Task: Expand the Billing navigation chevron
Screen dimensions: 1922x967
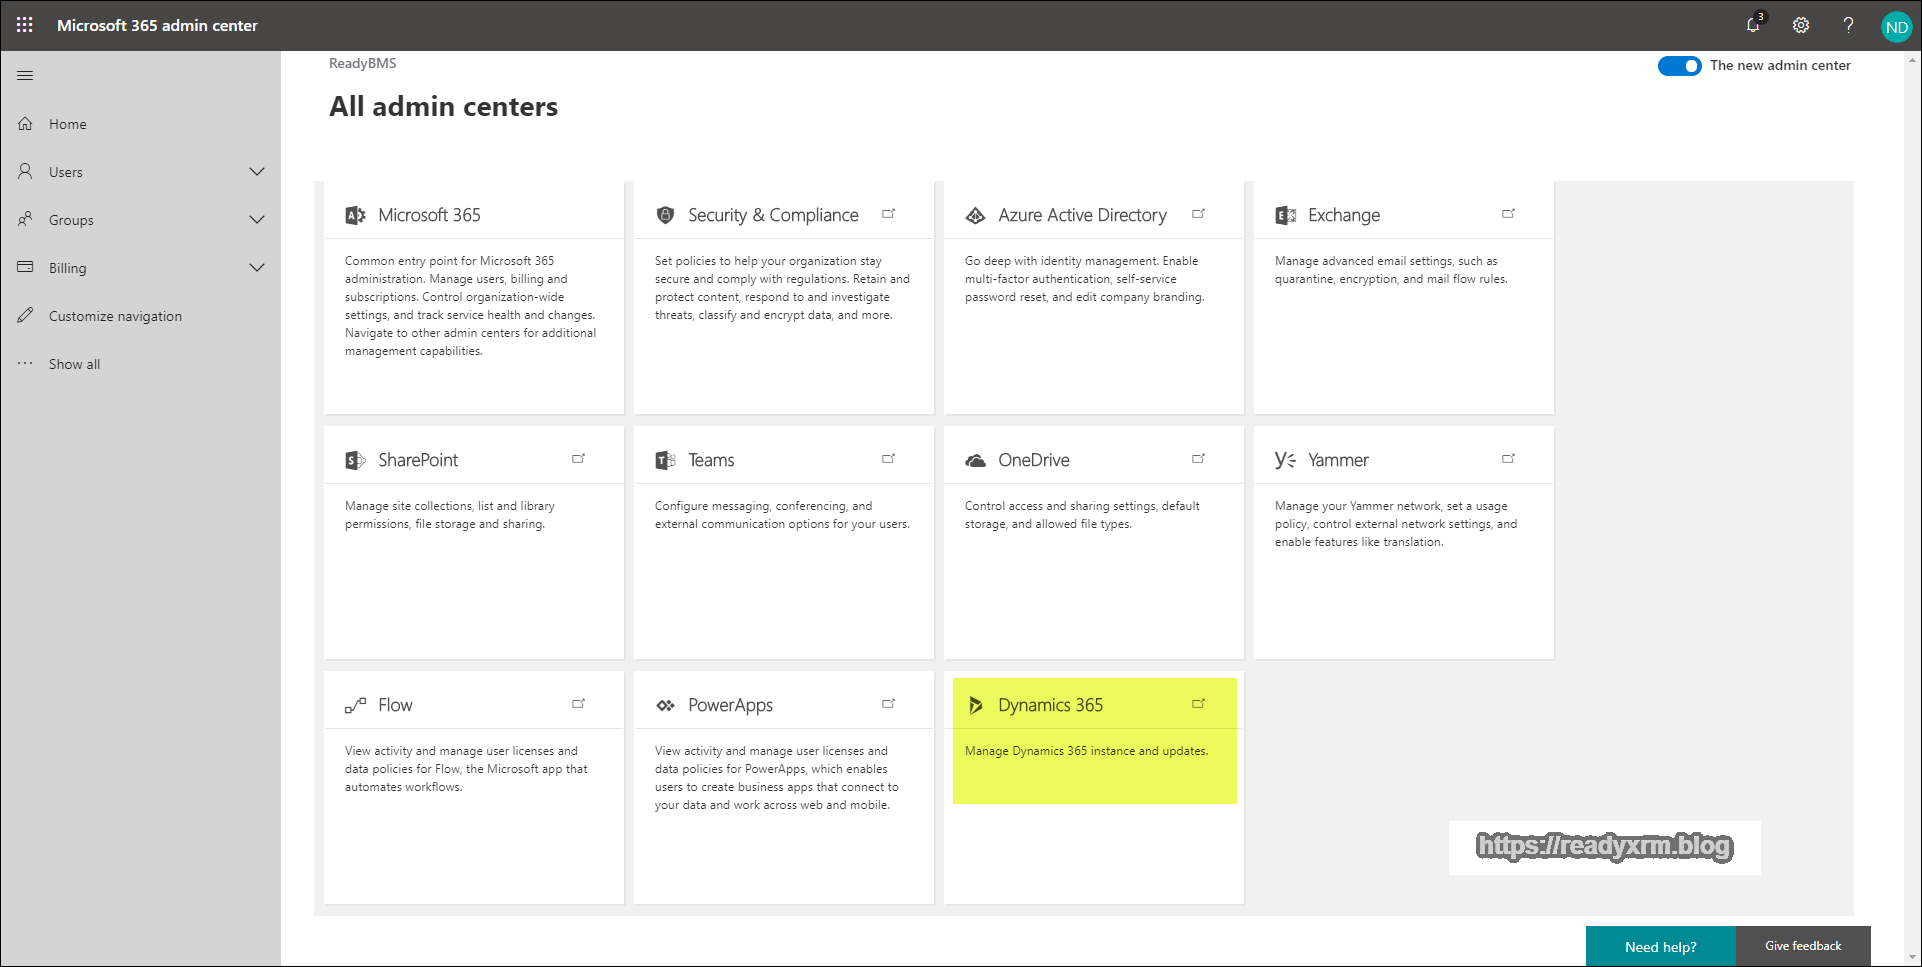Action: [257, 268]
